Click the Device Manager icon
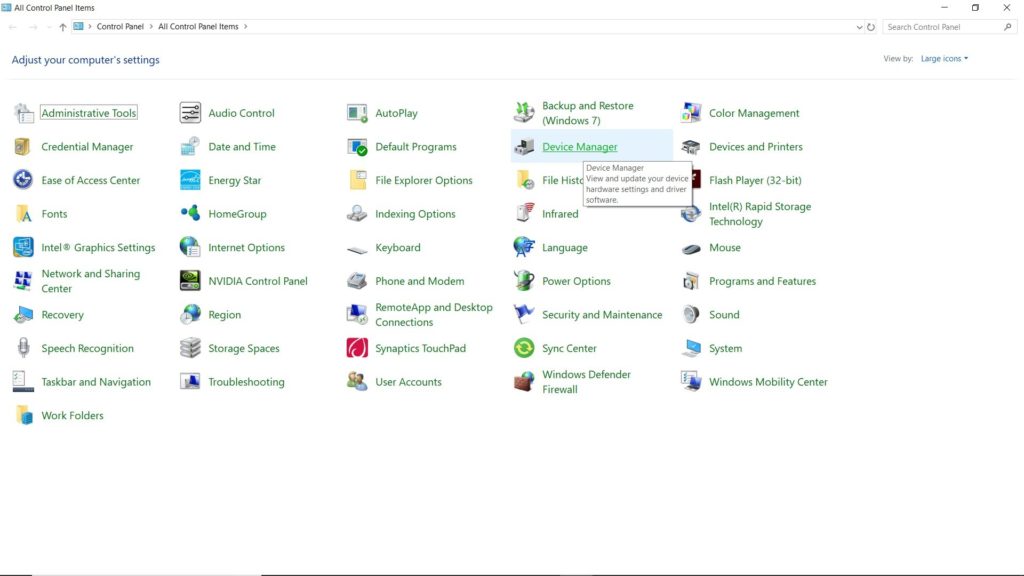 coord(524,146)
